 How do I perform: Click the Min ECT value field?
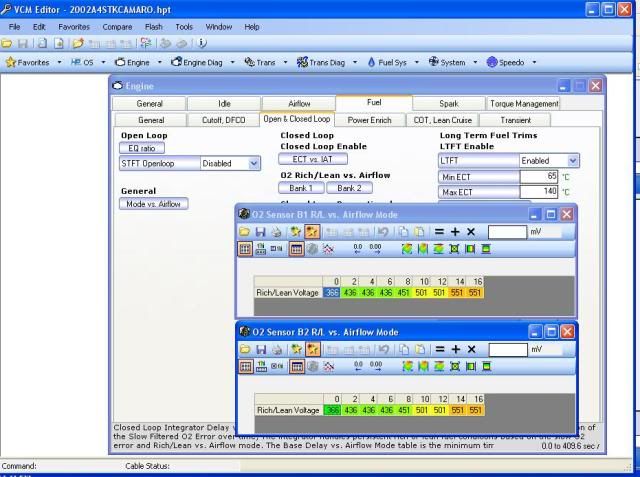[x=538, y=176]
